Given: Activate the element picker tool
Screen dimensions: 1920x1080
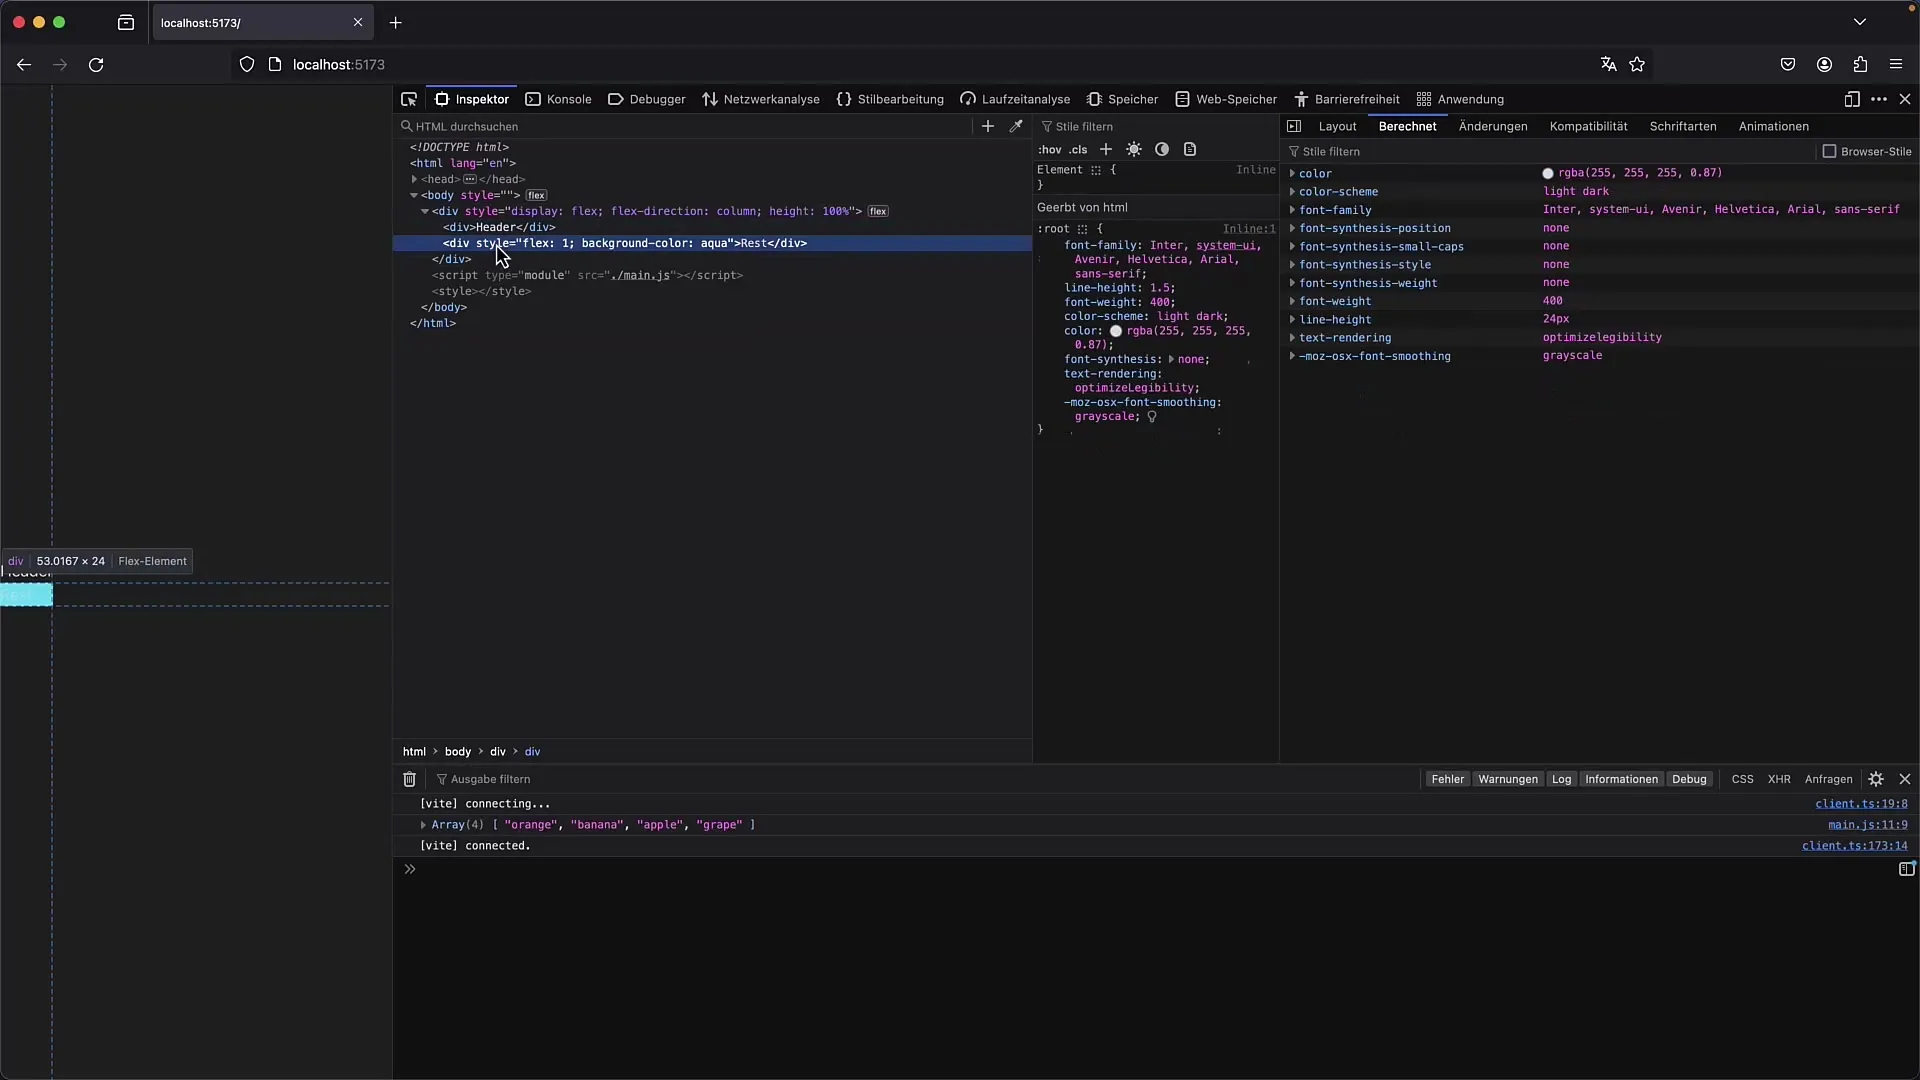Looking at the screenshot, I should (x=409, y=99).
